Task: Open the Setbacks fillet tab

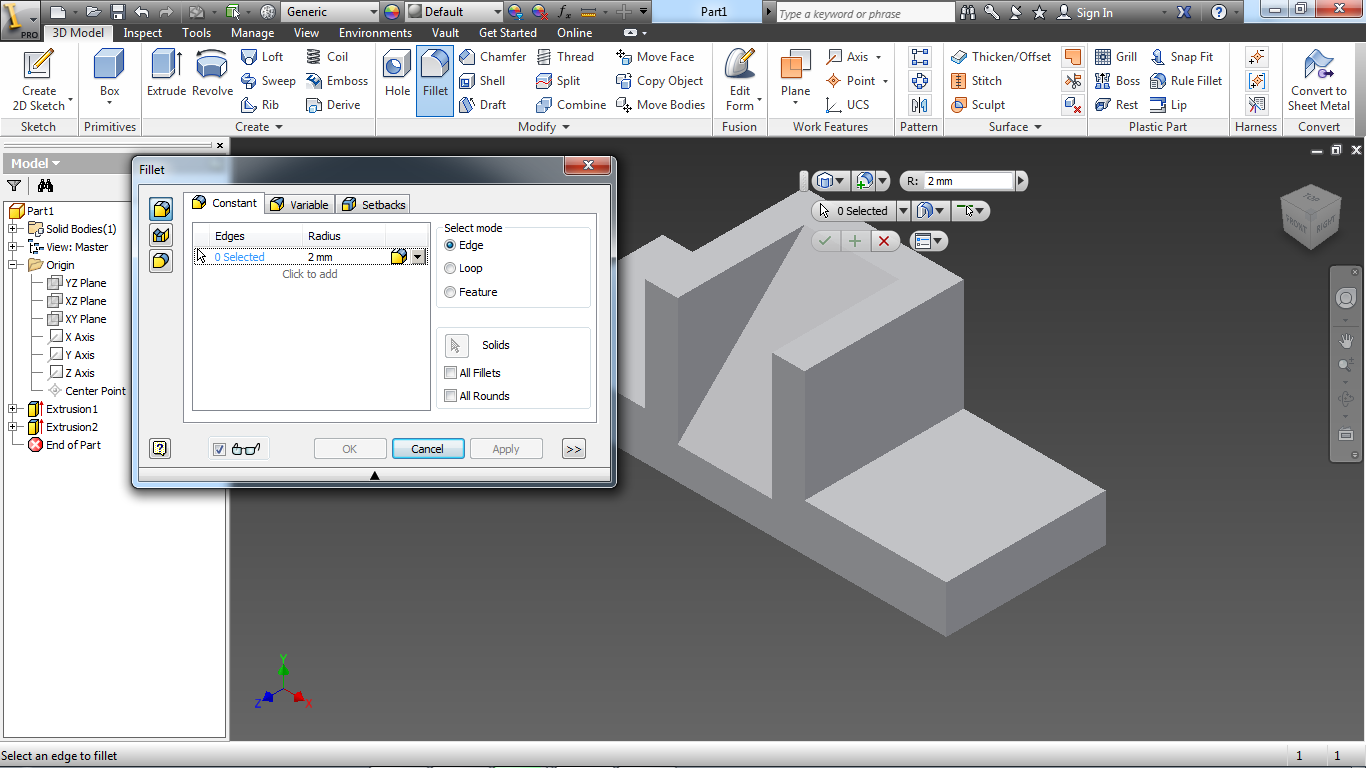Action: pos(373,204)
